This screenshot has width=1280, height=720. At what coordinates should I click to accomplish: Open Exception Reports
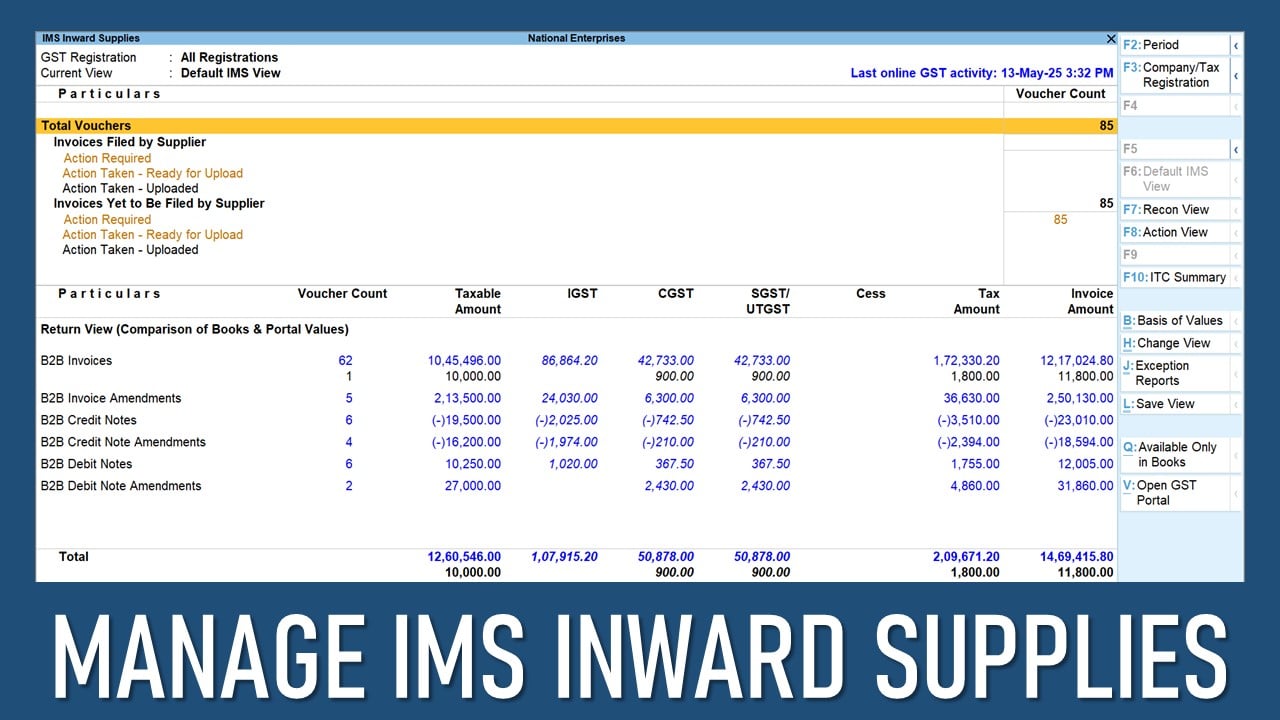tap(1174, 373)
